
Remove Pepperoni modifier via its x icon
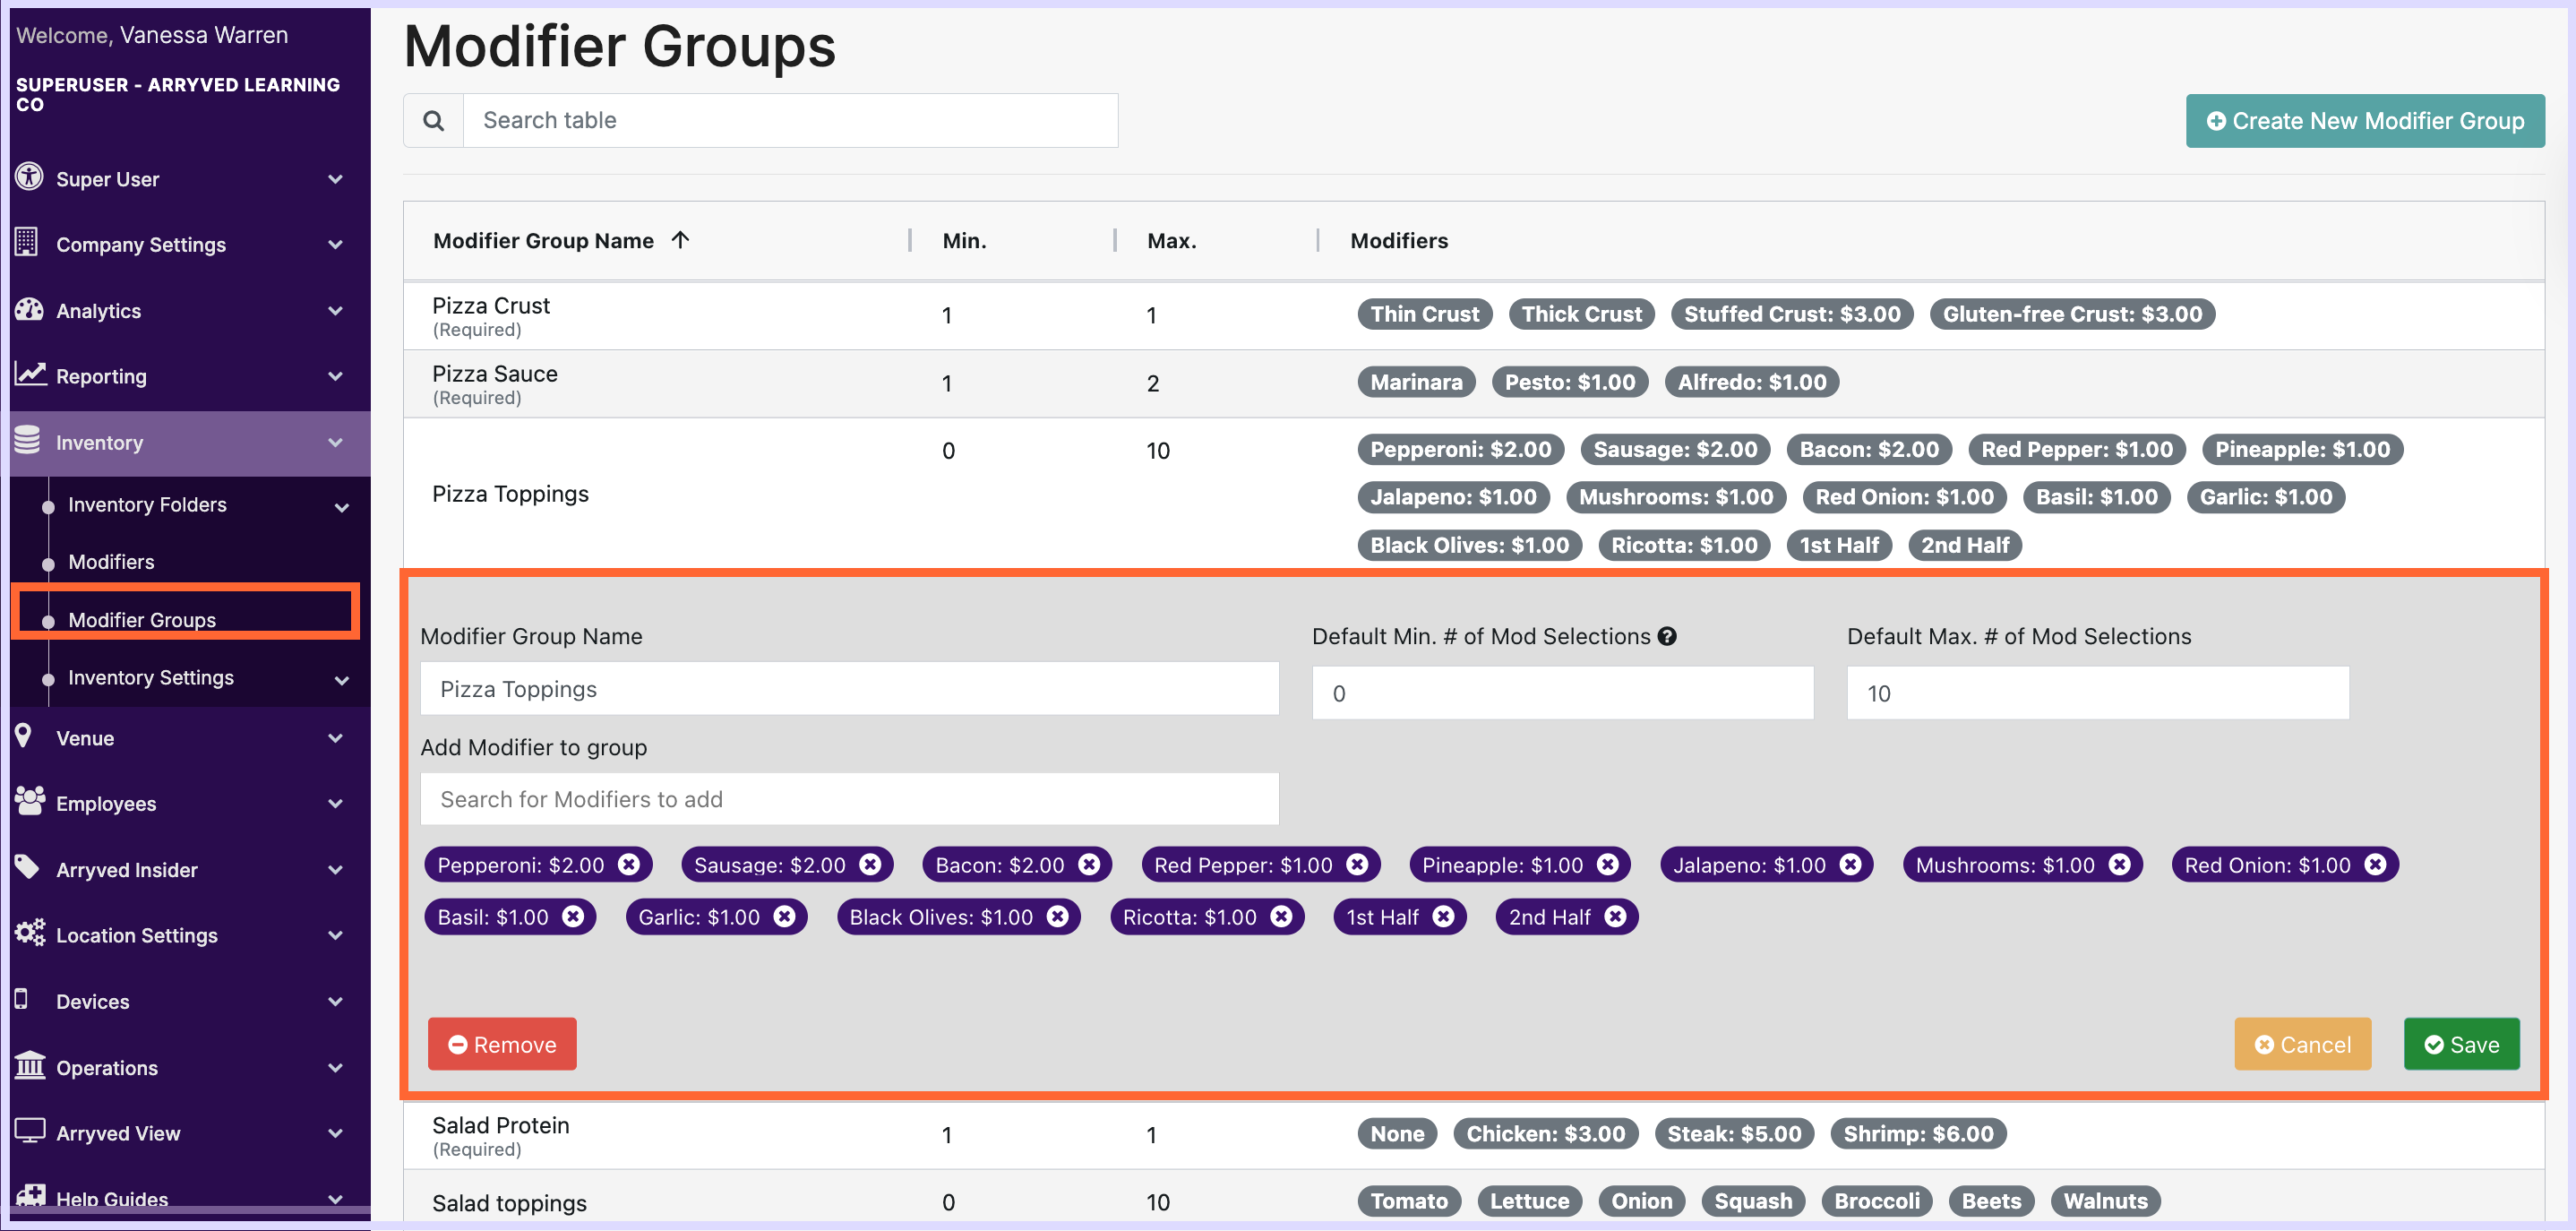[x=629, y=864]
